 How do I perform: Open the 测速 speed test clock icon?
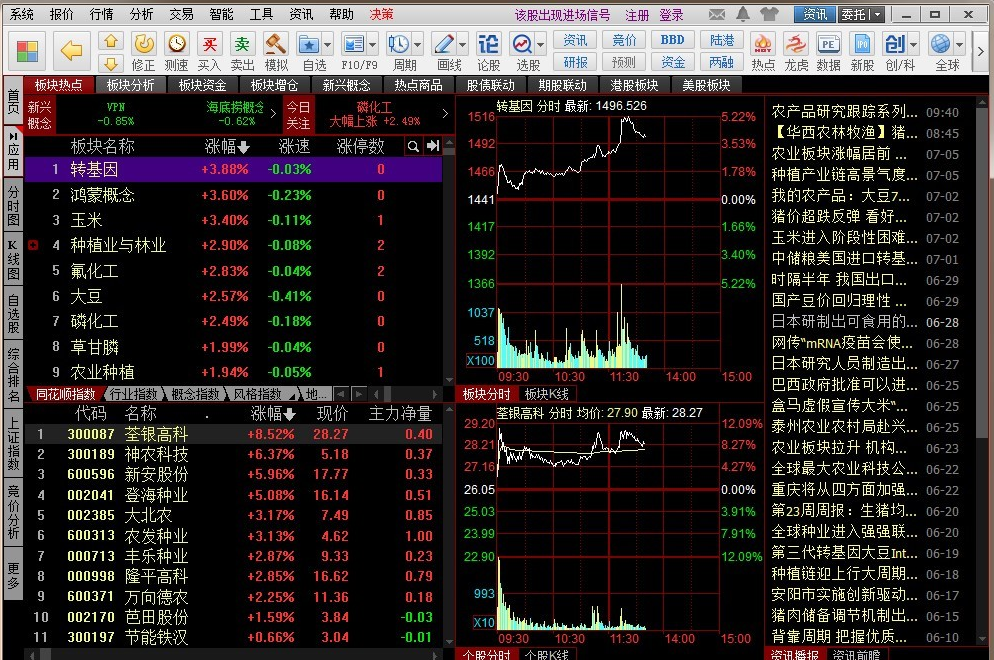[x=176, y=49]
